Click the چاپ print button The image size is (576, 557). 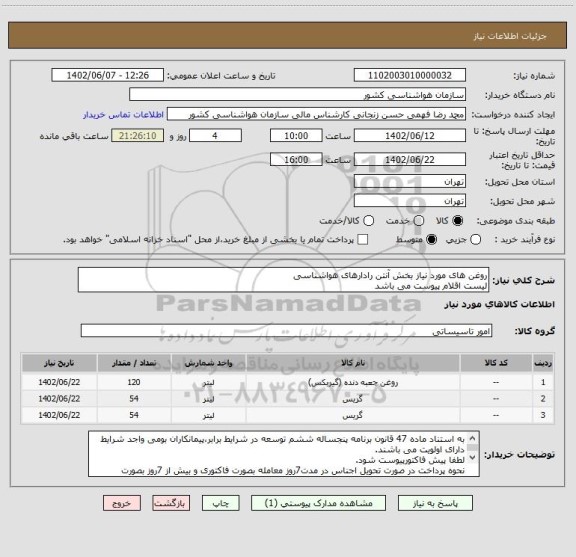pyautogui.click(x=221, y=503)
